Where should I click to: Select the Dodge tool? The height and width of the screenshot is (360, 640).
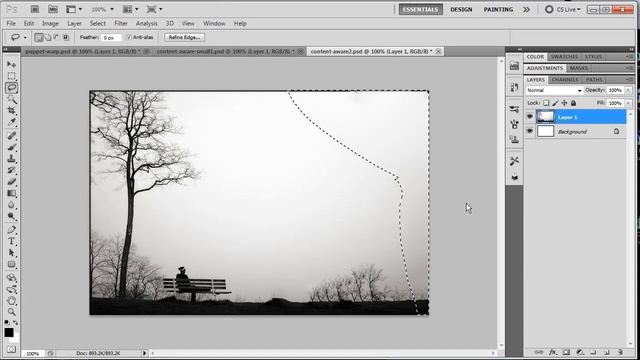click(11, 216)
